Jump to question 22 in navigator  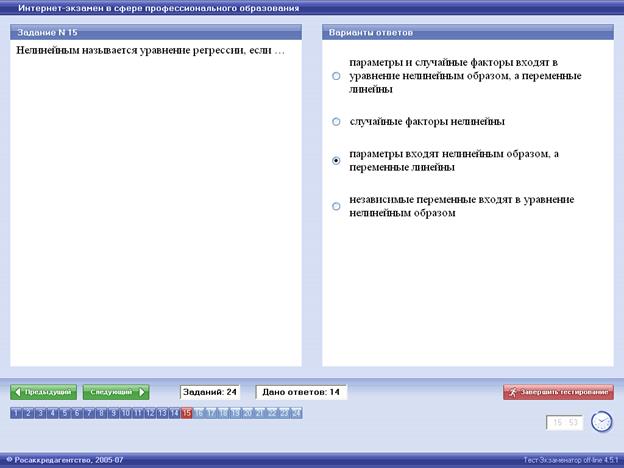click(272, 413)
